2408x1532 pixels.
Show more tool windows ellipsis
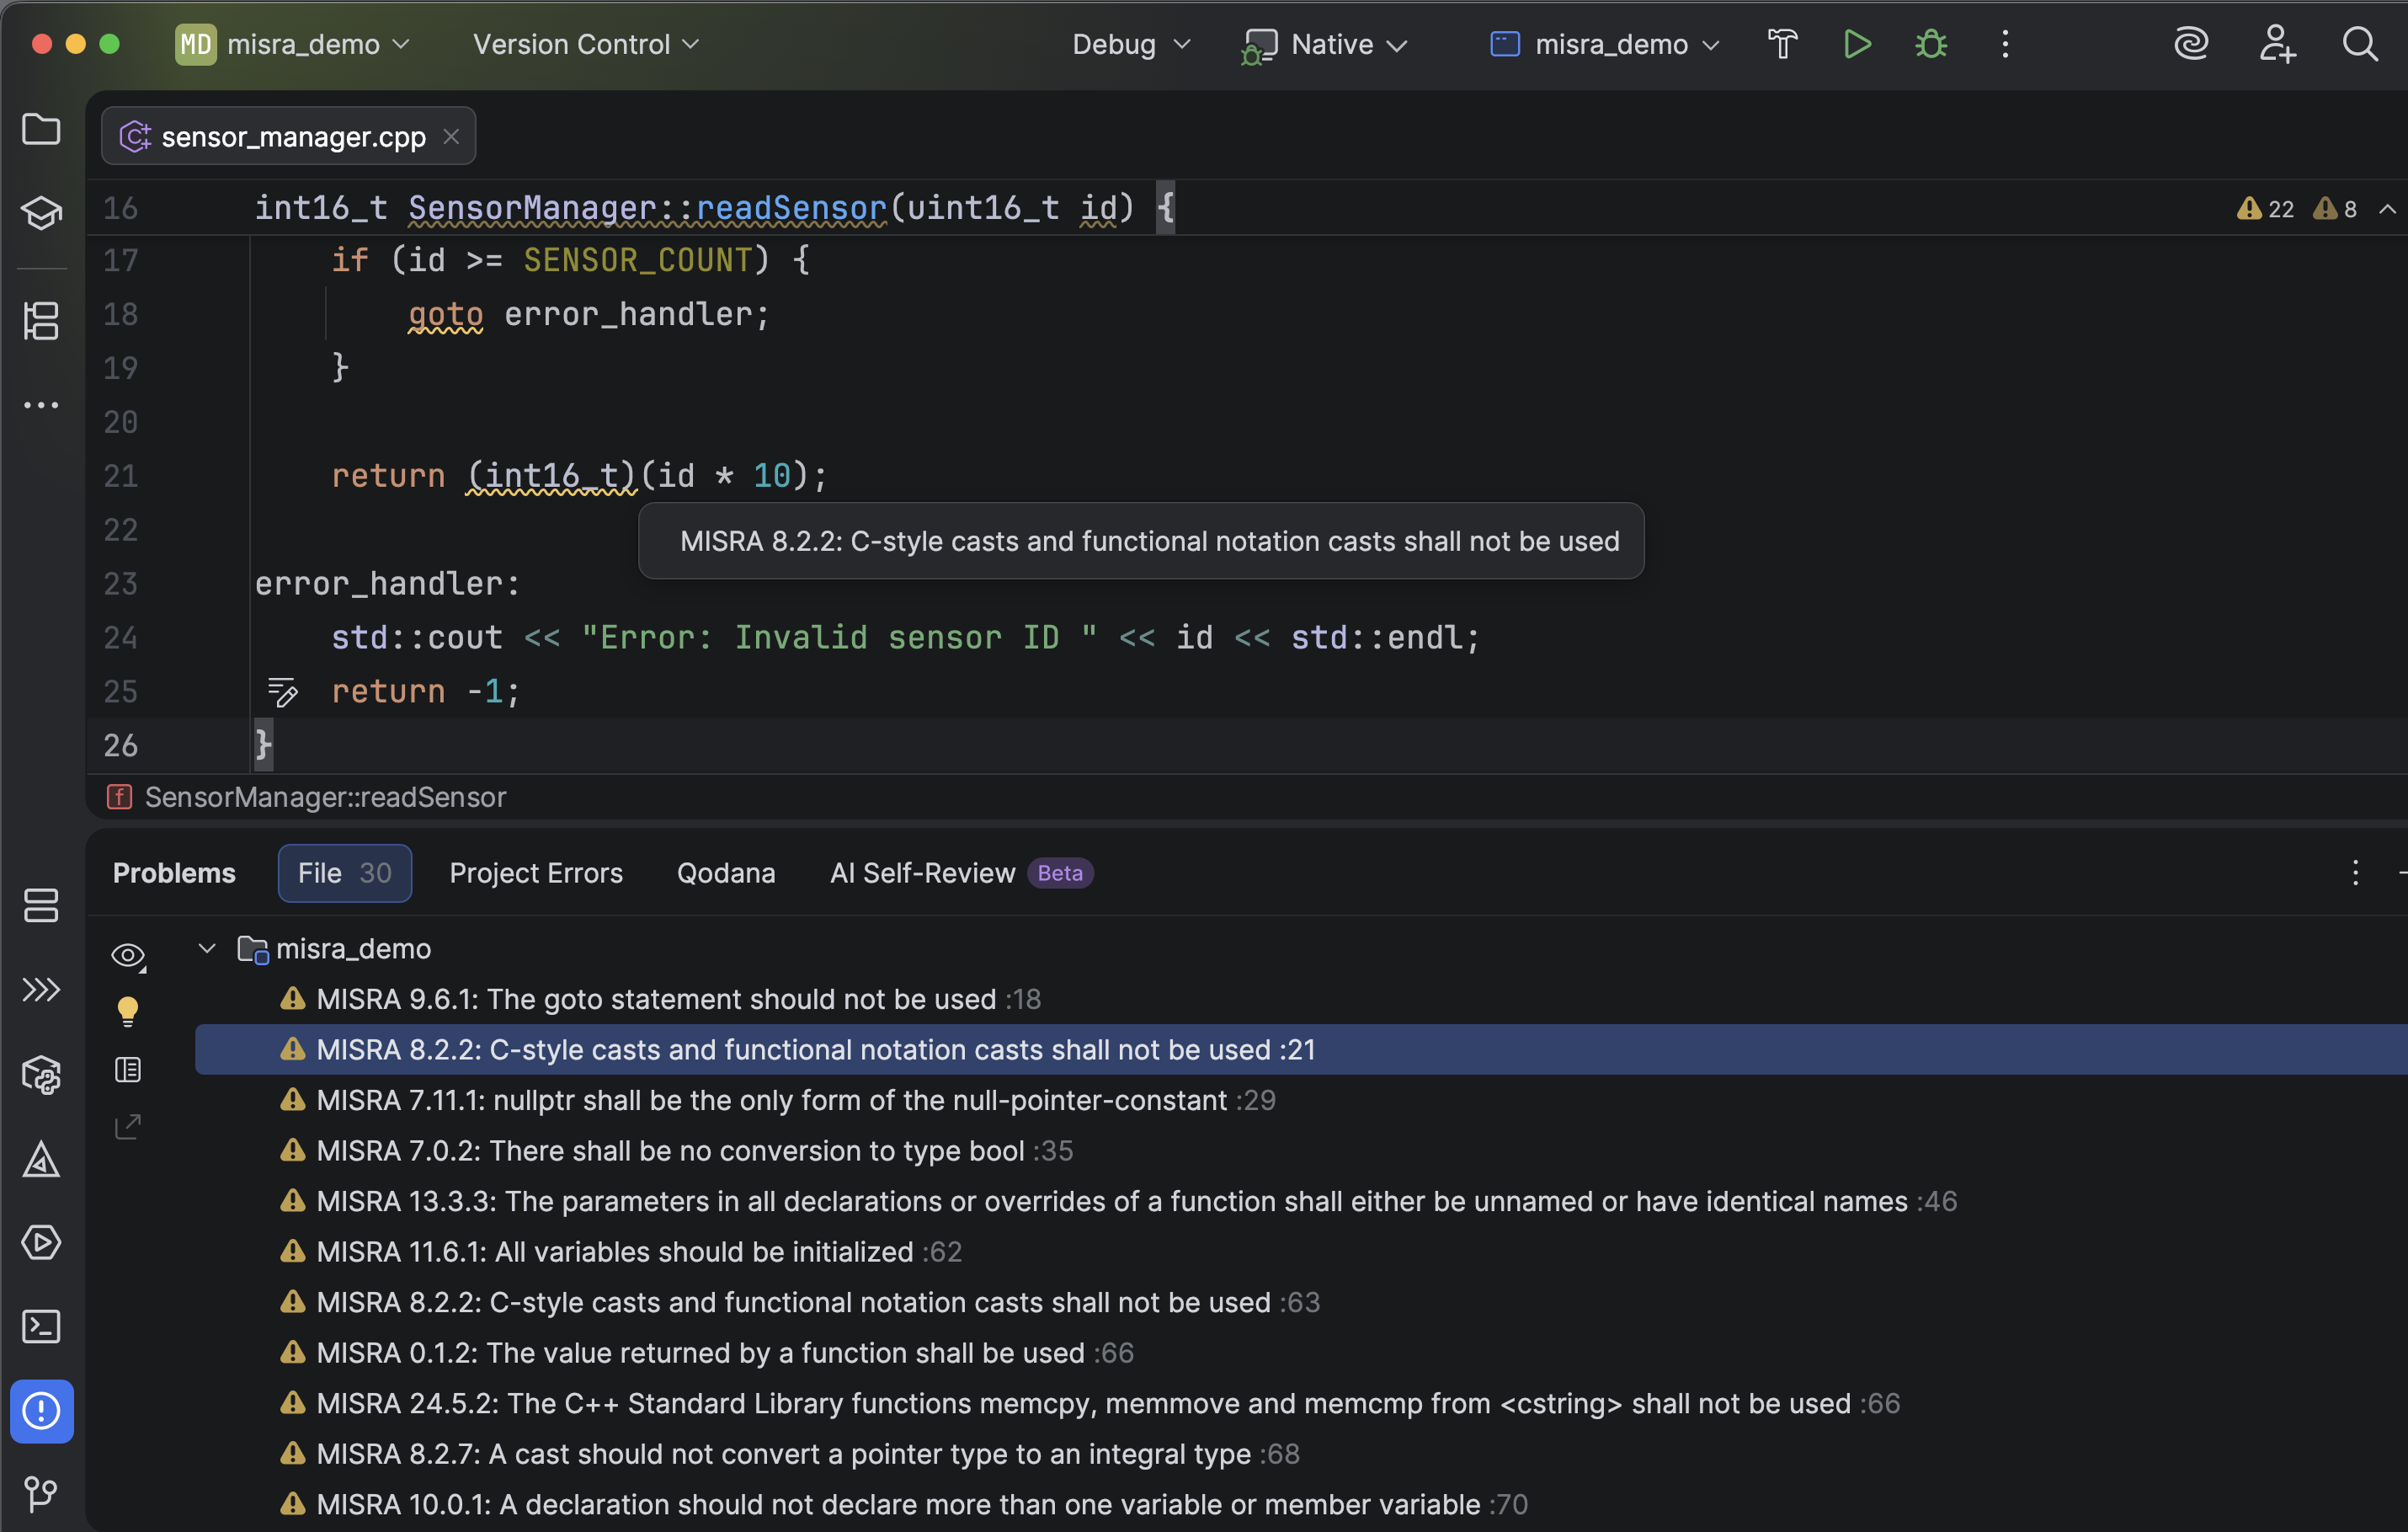41,405
